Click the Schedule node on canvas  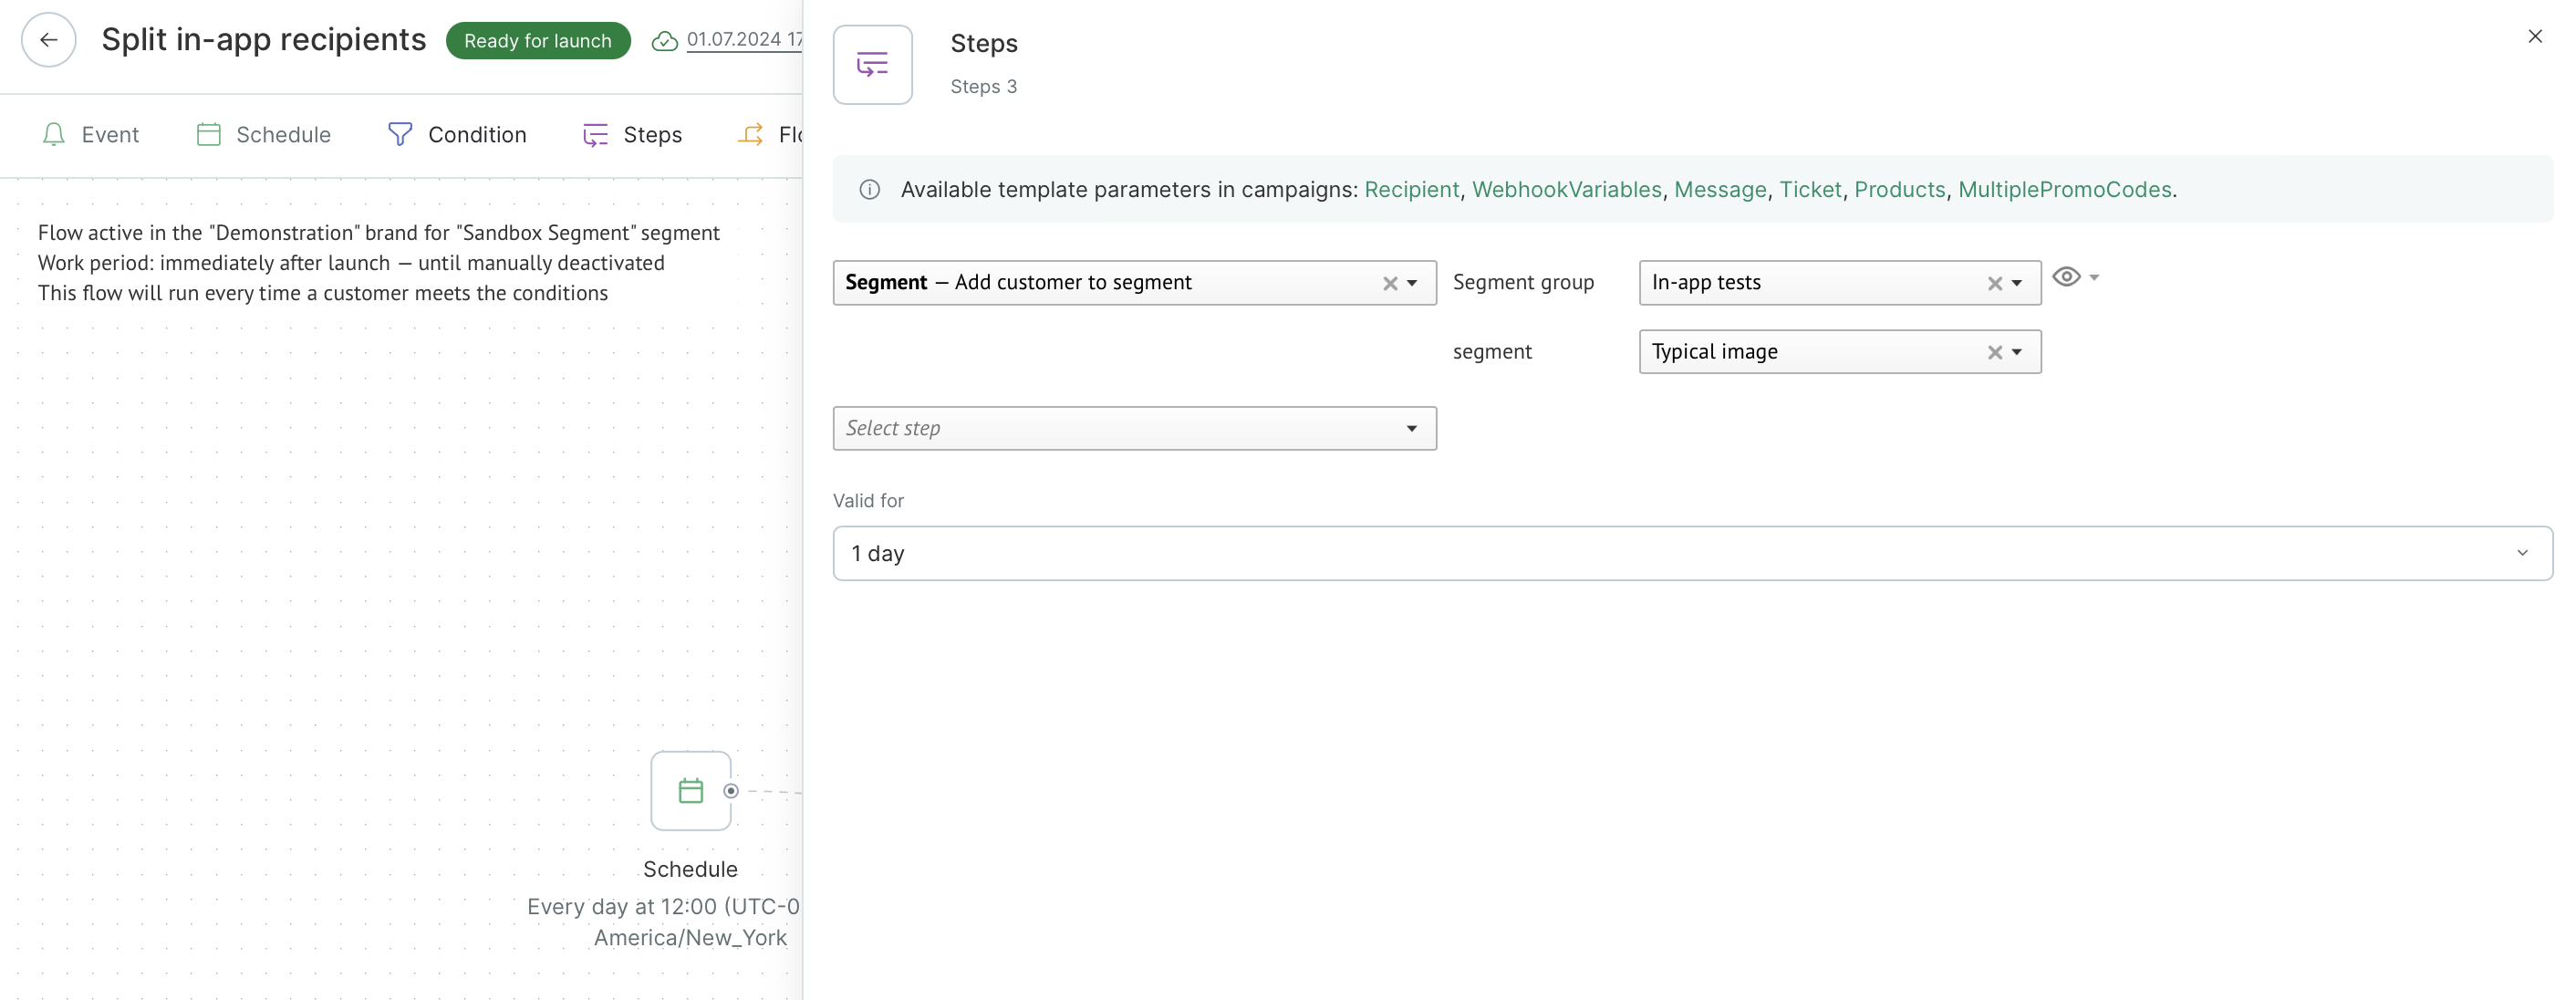tap(690, 791)
